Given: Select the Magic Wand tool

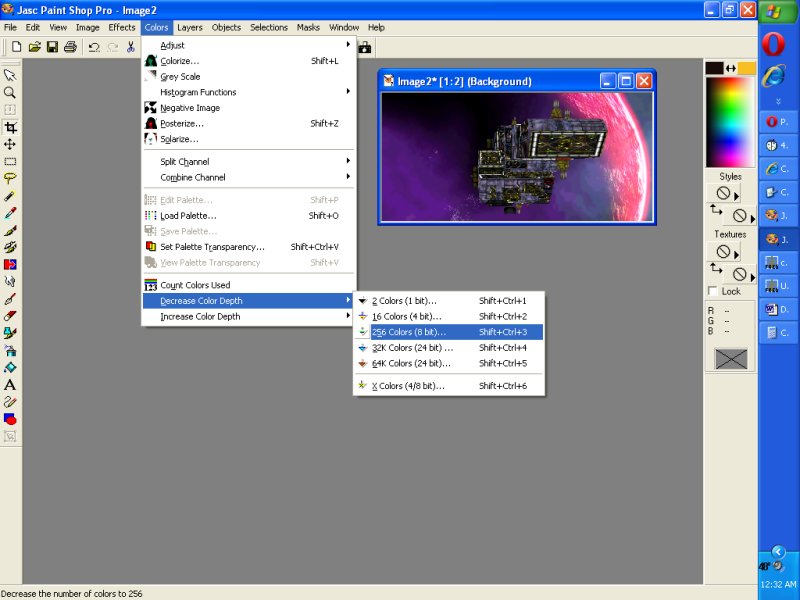Looking at the screenshot, I should click(x=10, y=196).
